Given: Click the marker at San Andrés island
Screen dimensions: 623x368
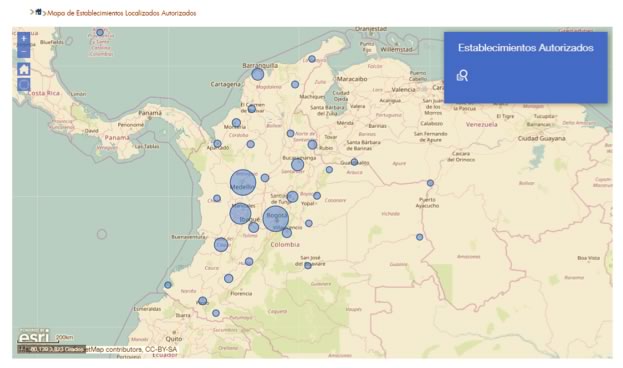Looking at the screenshot, I should (x=100, y=32).
